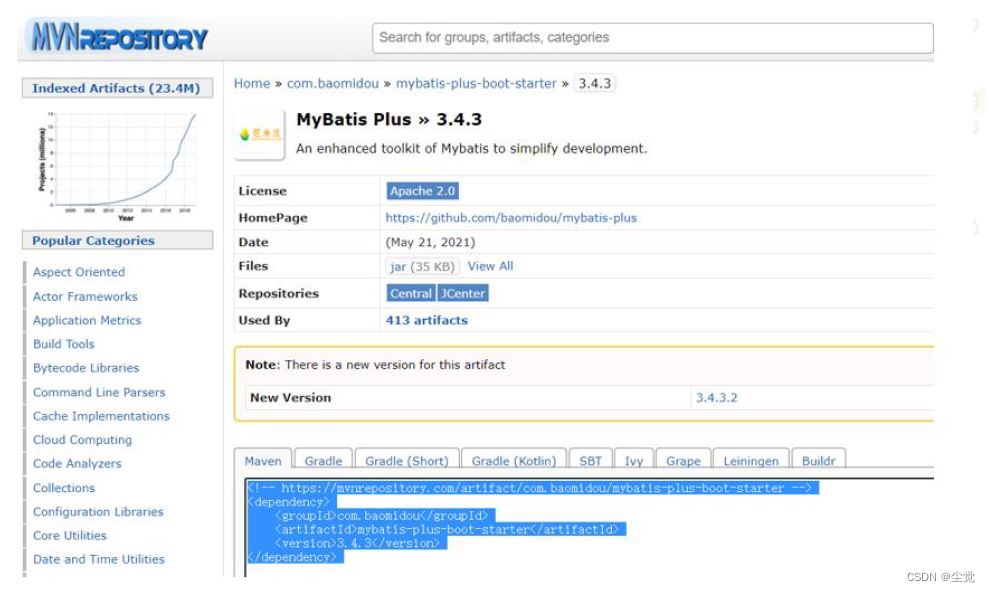Open the Configuration Libraries category
Image resolution: width=990 pixels, height=592 pixels.
(x=98, y=512)
